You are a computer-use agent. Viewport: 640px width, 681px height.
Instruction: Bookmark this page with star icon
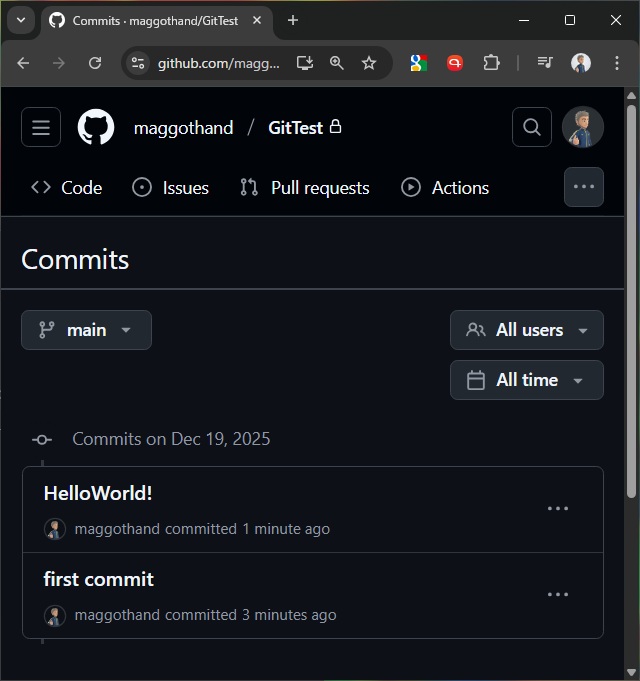click(x=369, y=63)
